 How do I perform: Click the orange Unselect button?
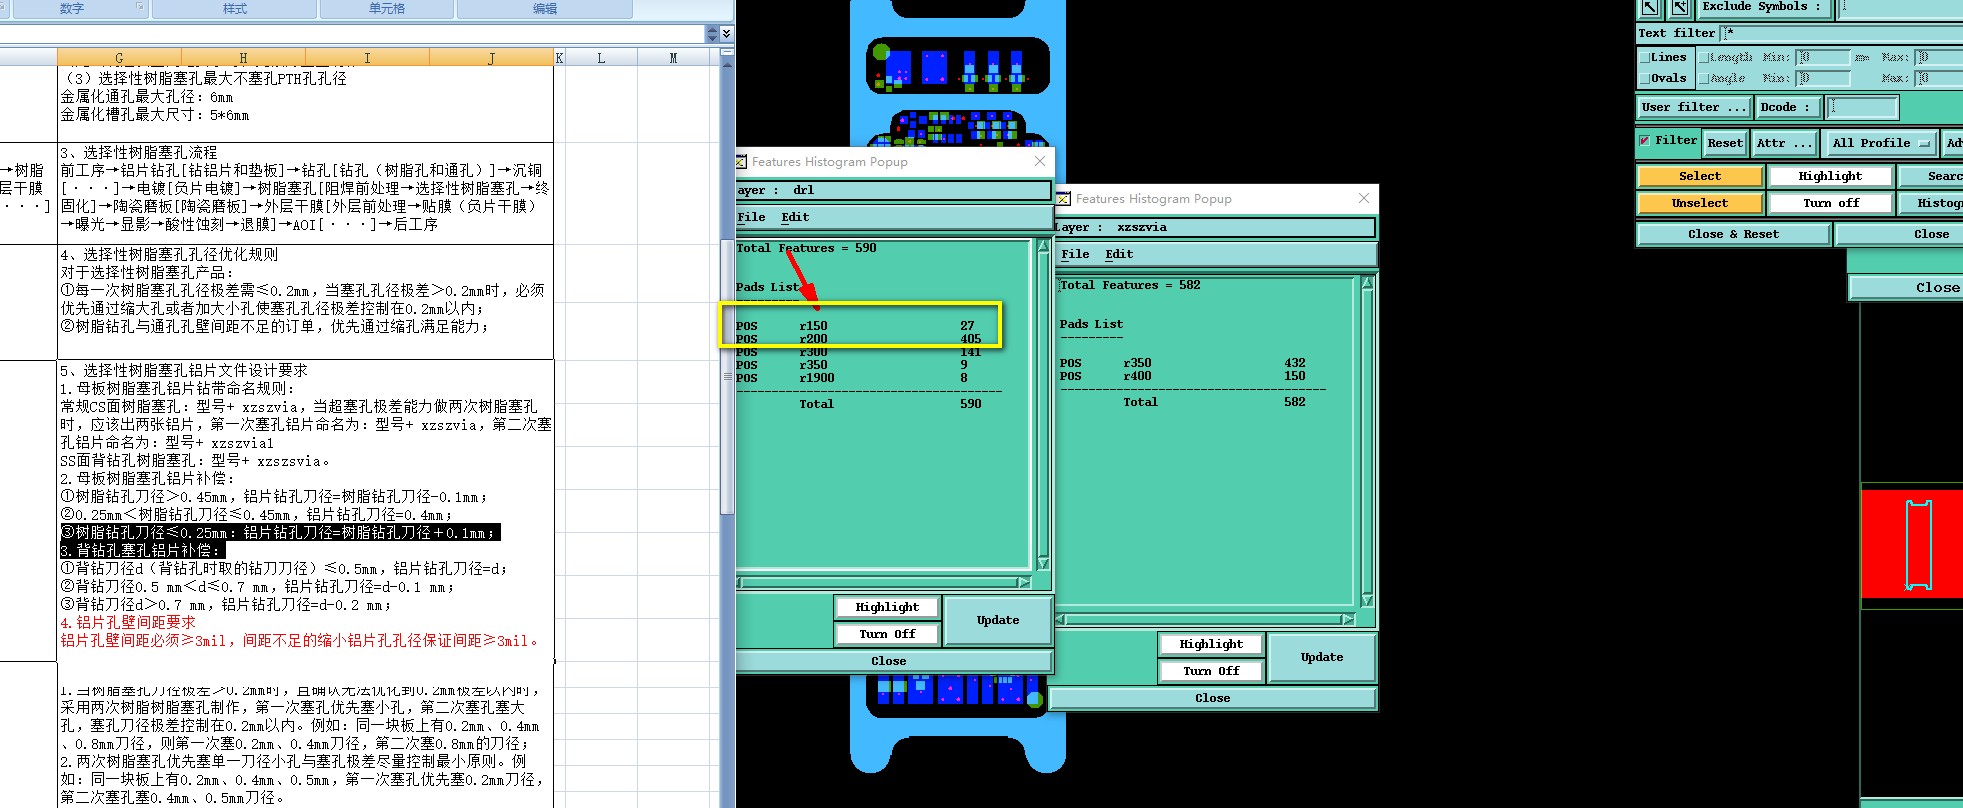click(x=1700, y=203)
